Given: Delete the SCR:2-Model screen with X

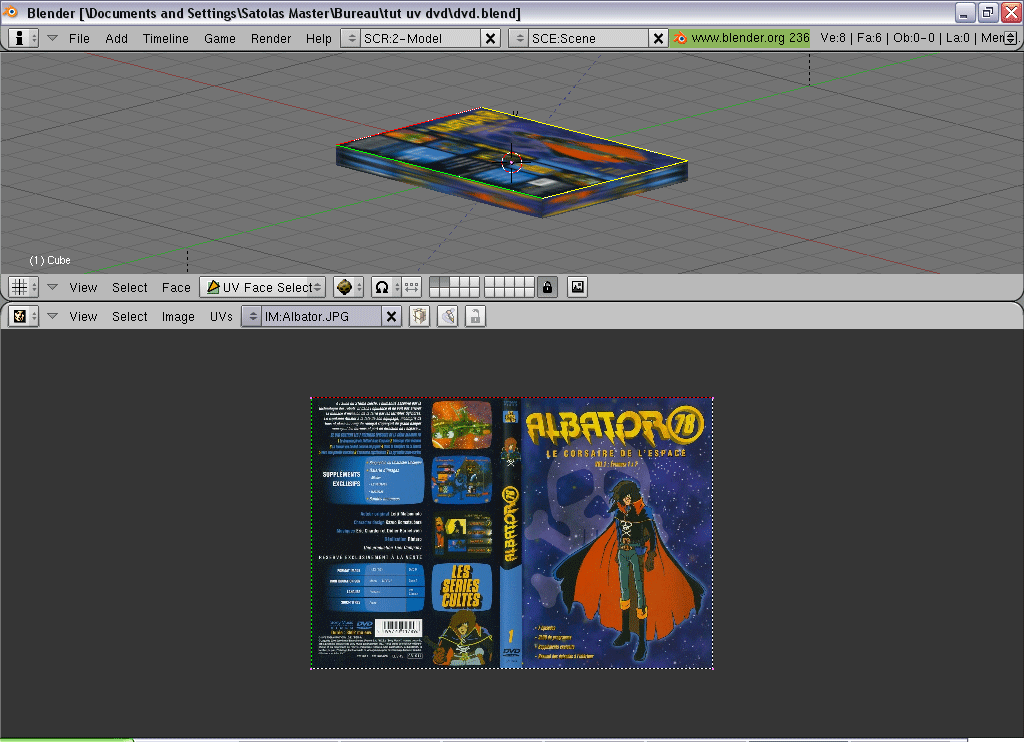Looking at the screenshot, I should (x=490, y=39).
